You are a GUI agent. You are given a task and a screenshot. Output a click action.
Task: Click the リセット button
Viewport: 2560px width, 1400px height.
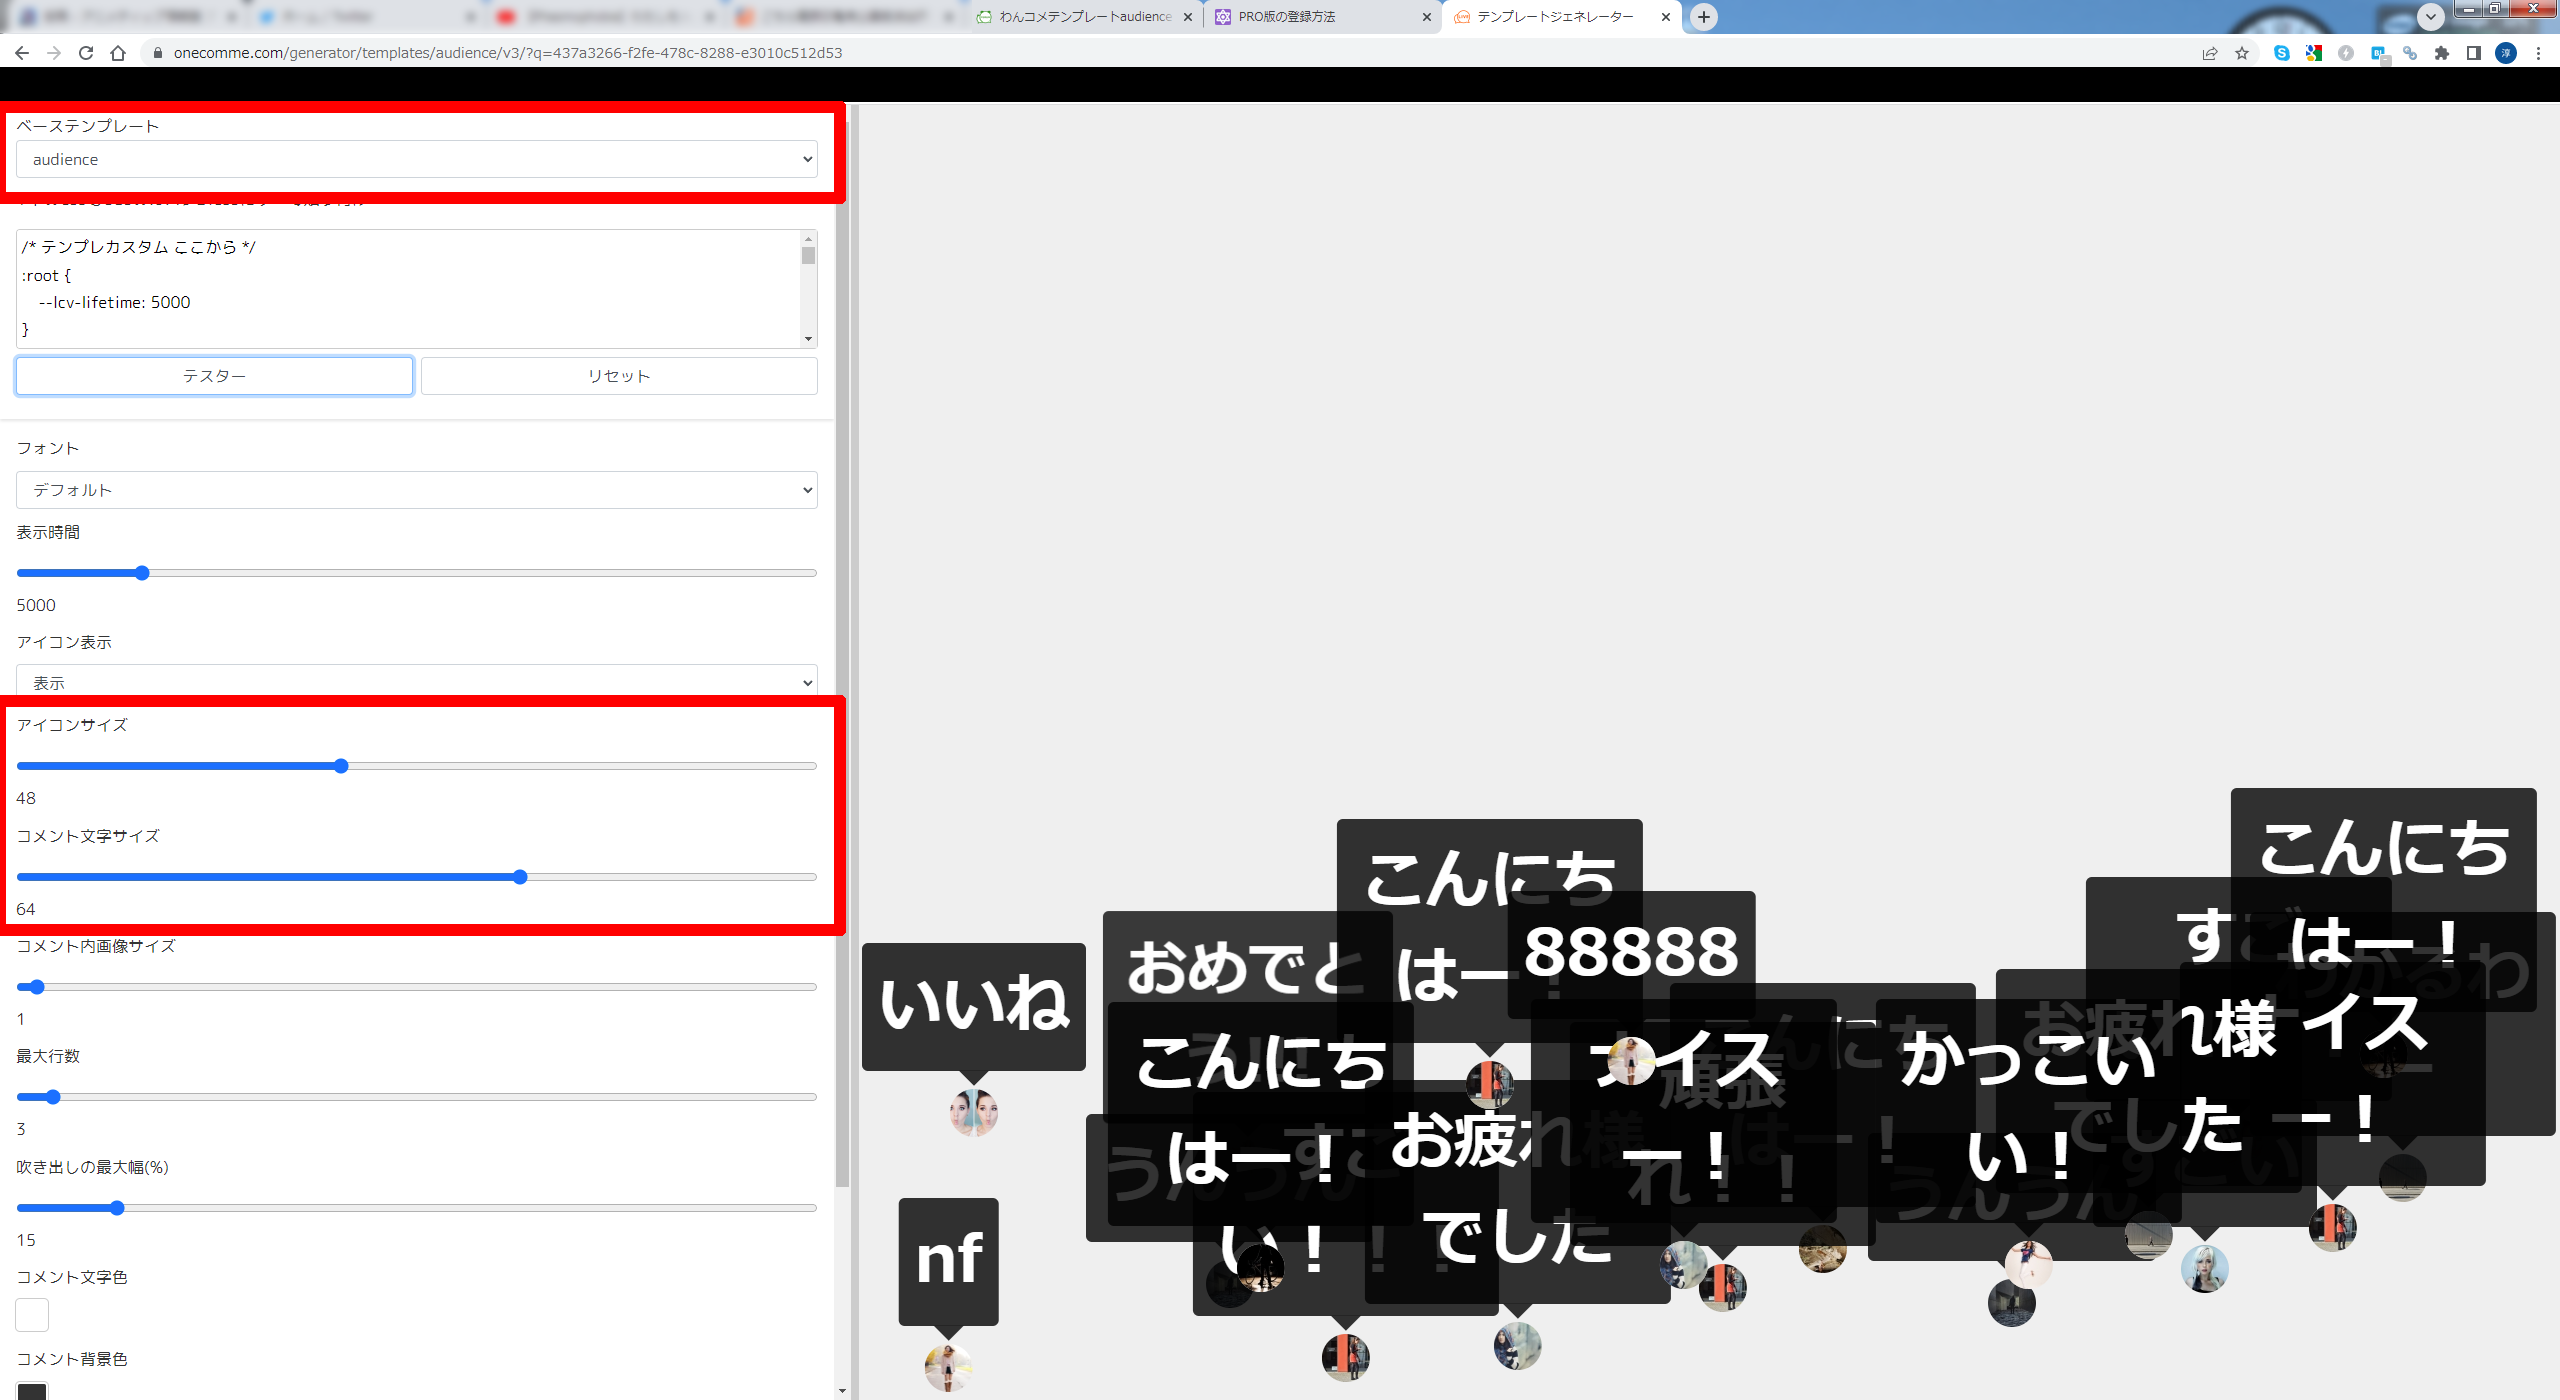(x=619, y=376)
